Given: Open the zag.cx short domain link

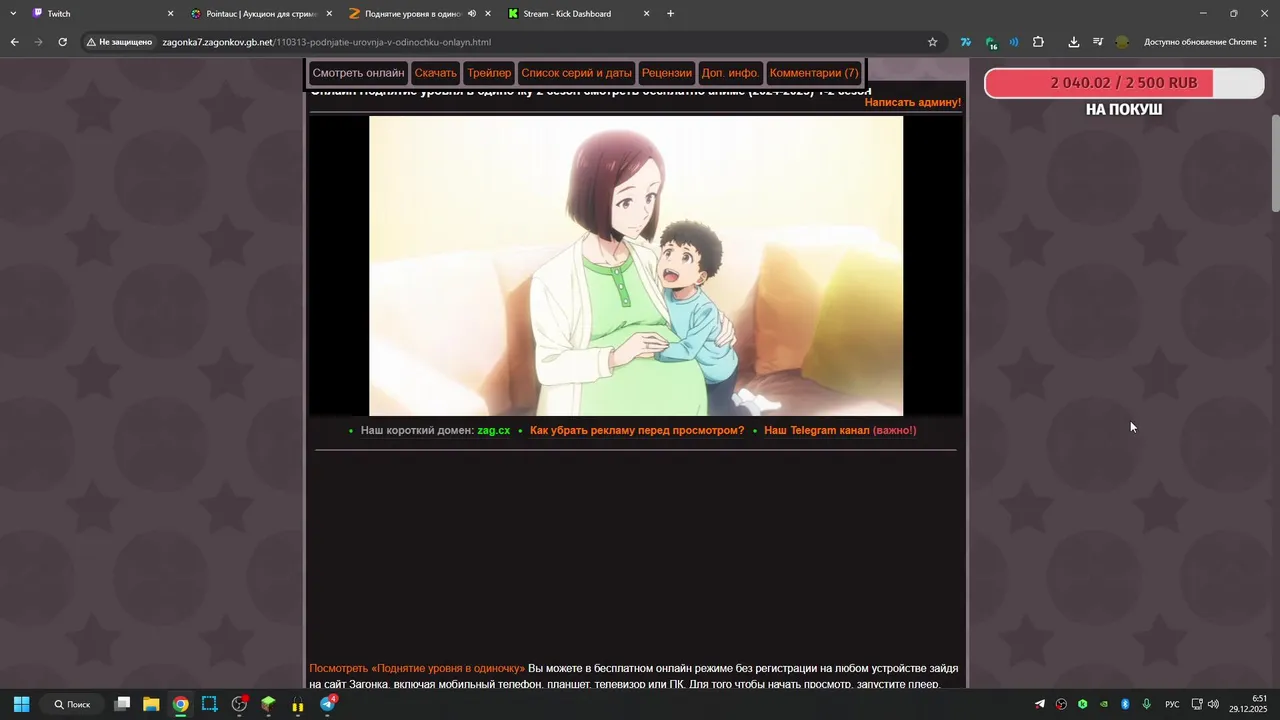Looking at the screenshot, I should (x=494, y=431).
